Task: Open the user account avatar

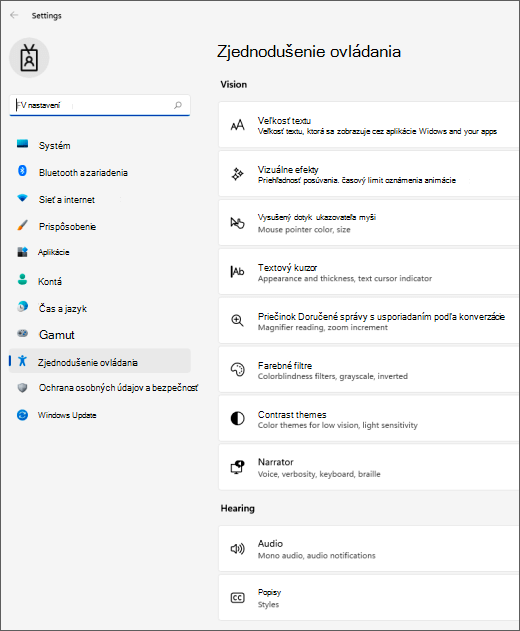Action: pos(29,58)
